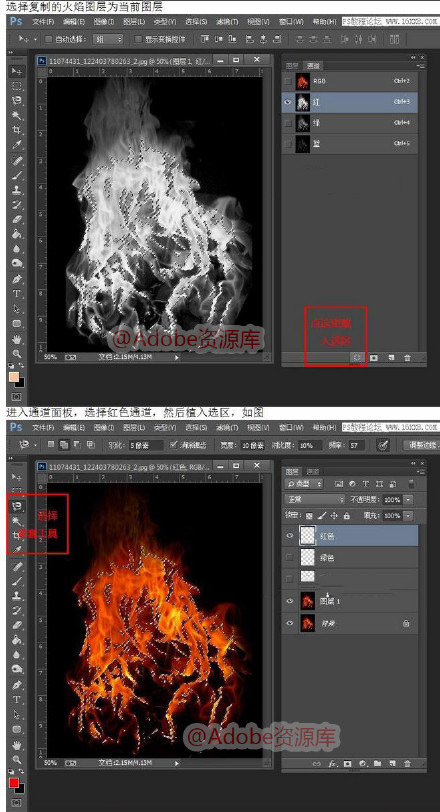The height and width of the screenshot is (812, 440).
Task: Toggle the pen pressure icon beside 频率
Action: point(383,445)
